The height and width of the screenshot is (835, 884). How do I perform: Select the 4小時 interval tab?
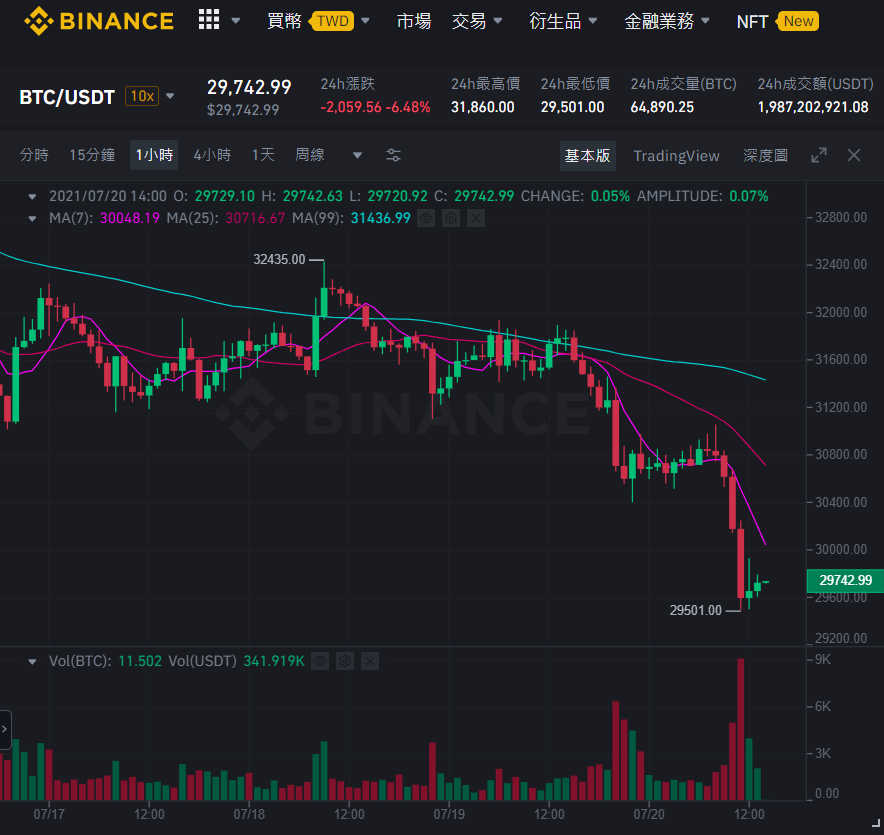tap(212, 155)
